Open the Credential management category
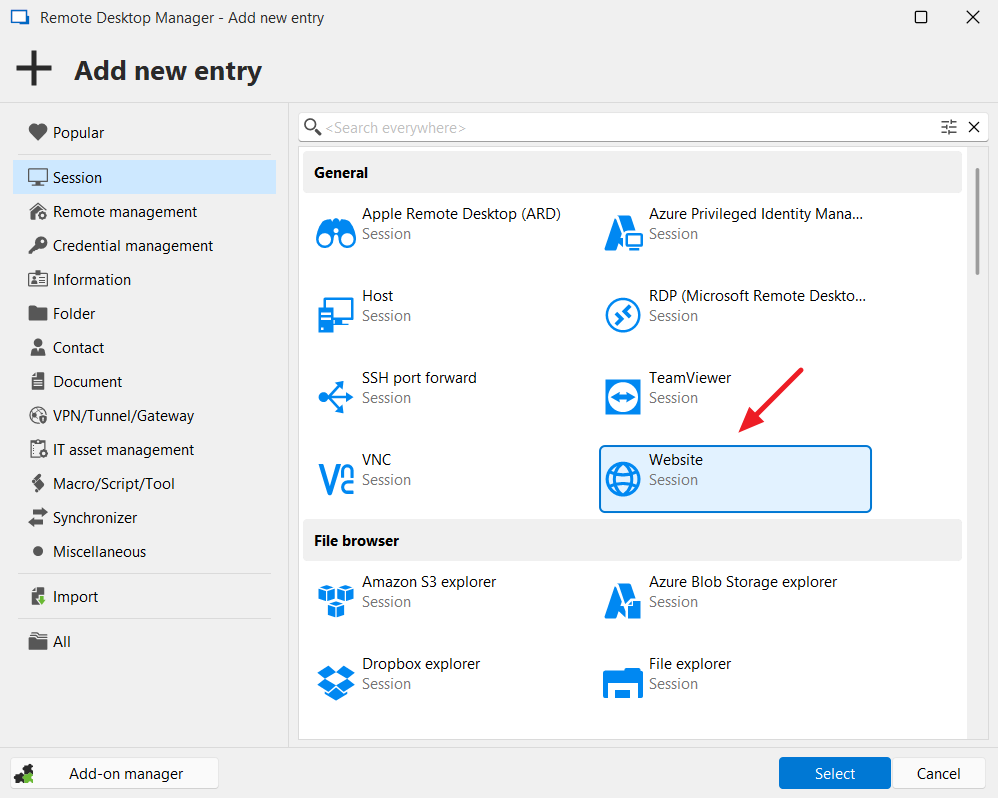 click(x=133, y=246)
